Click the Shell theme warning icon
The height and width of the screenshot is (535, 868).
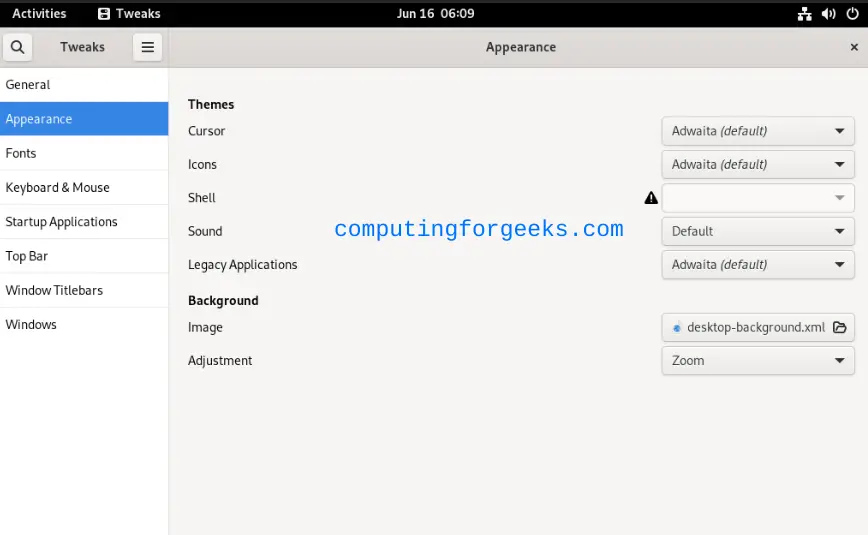click(x=651, y=198)
